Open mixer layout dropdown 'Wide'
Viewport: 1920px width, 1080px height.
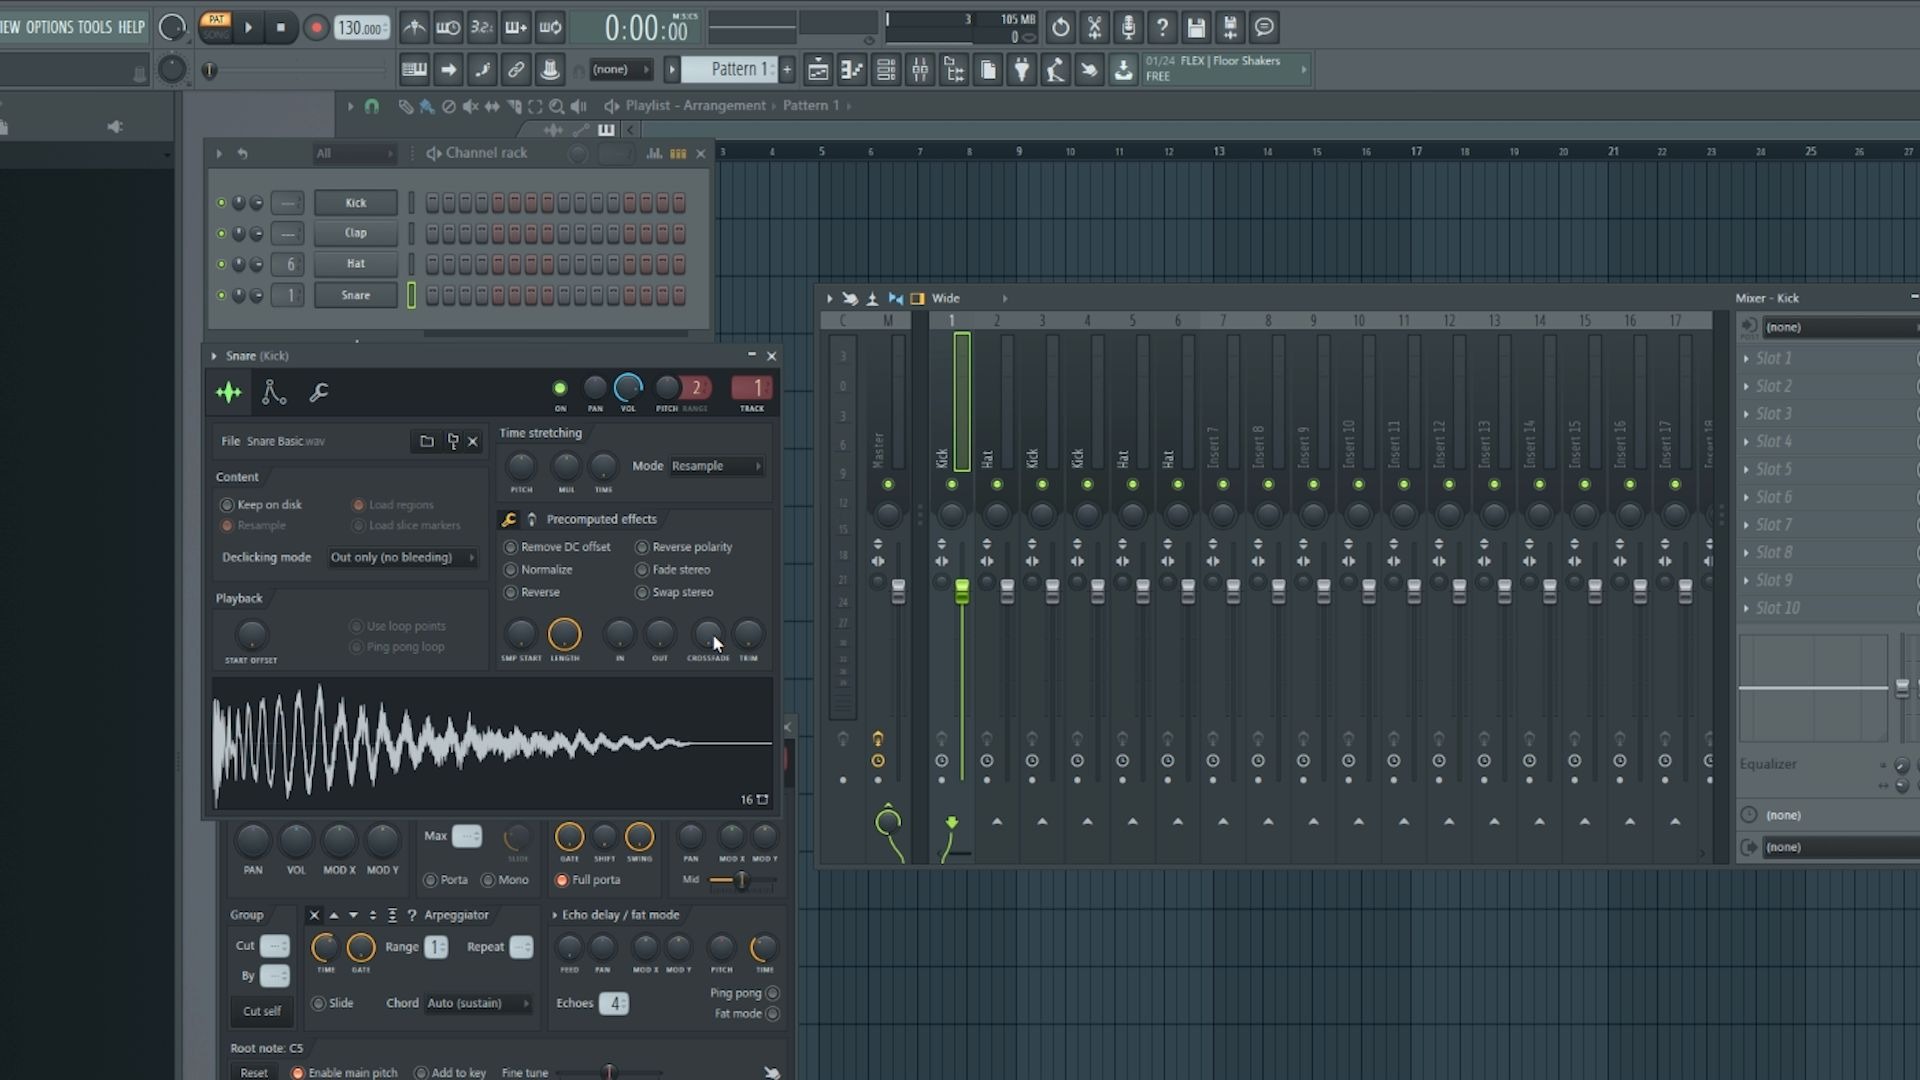pyautogui.click(x=968, y=298)
